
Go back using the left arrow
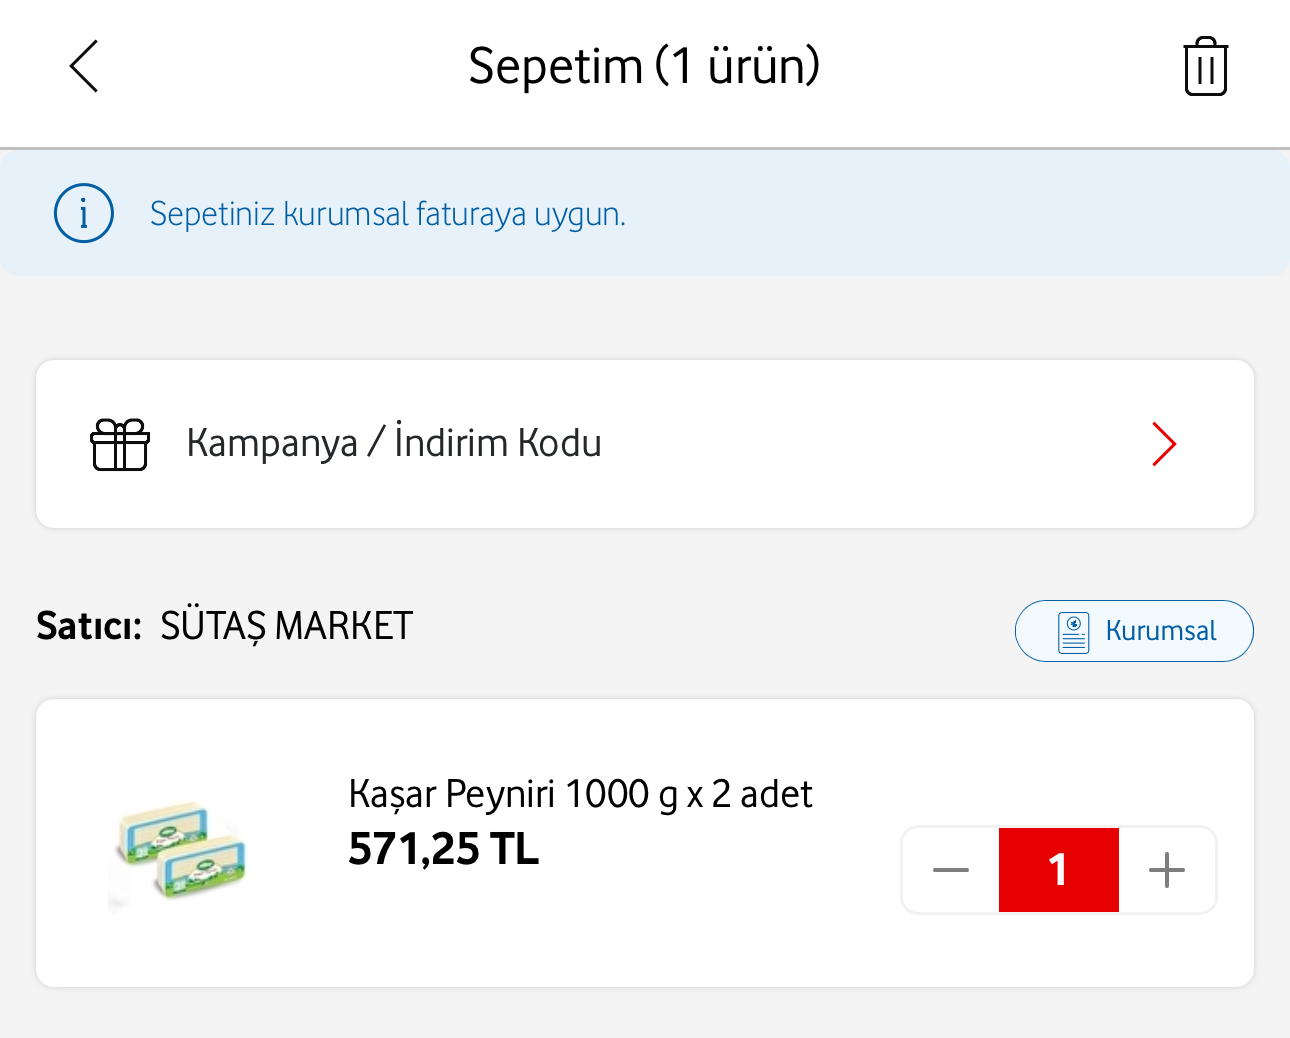click(x=84, y=67)
